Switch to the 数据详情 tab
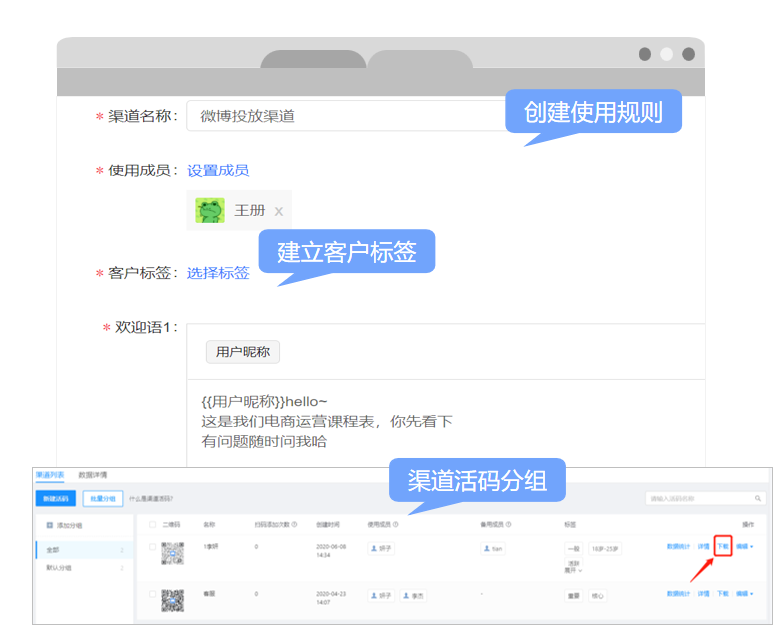 tap(93, 475)
